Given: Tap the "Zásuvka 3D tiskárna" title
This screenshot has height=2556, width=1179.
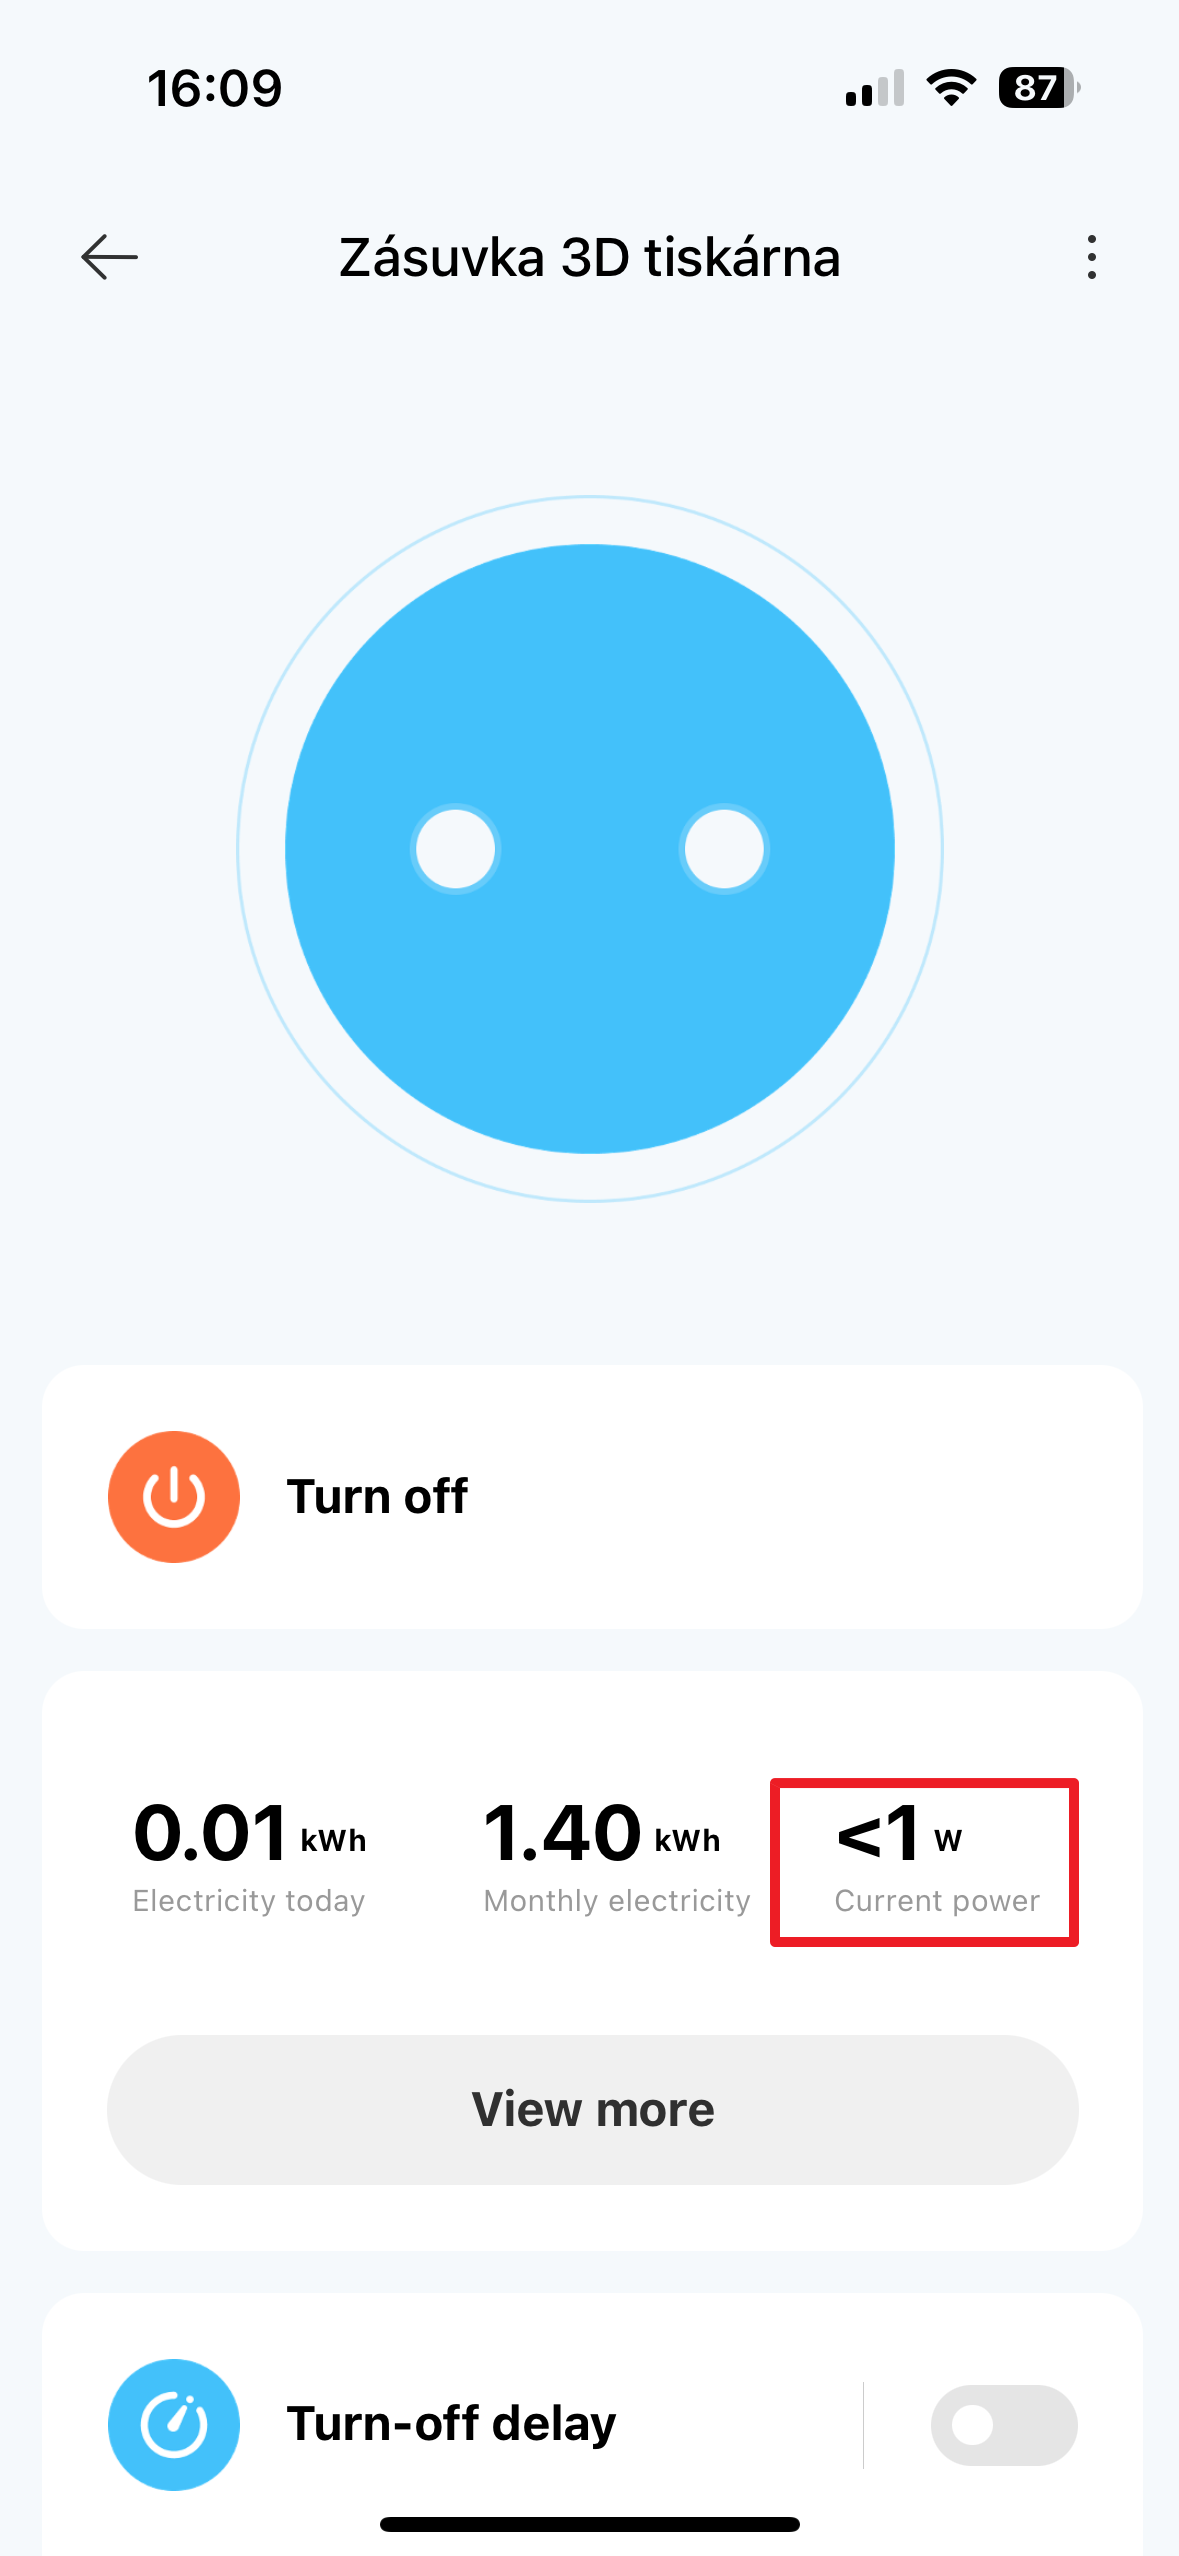Looking at the screenshot, I should coord(589,257).
